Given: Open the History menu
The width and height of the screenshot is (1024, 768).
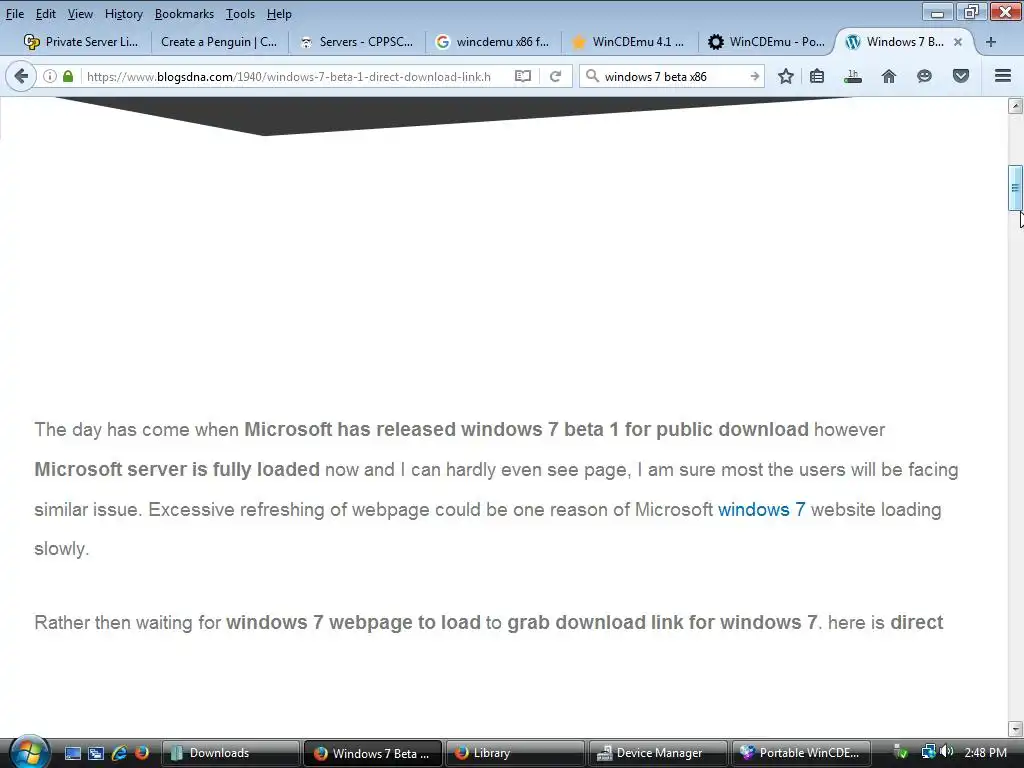Looking at the screenshot, I should (123, 14).
